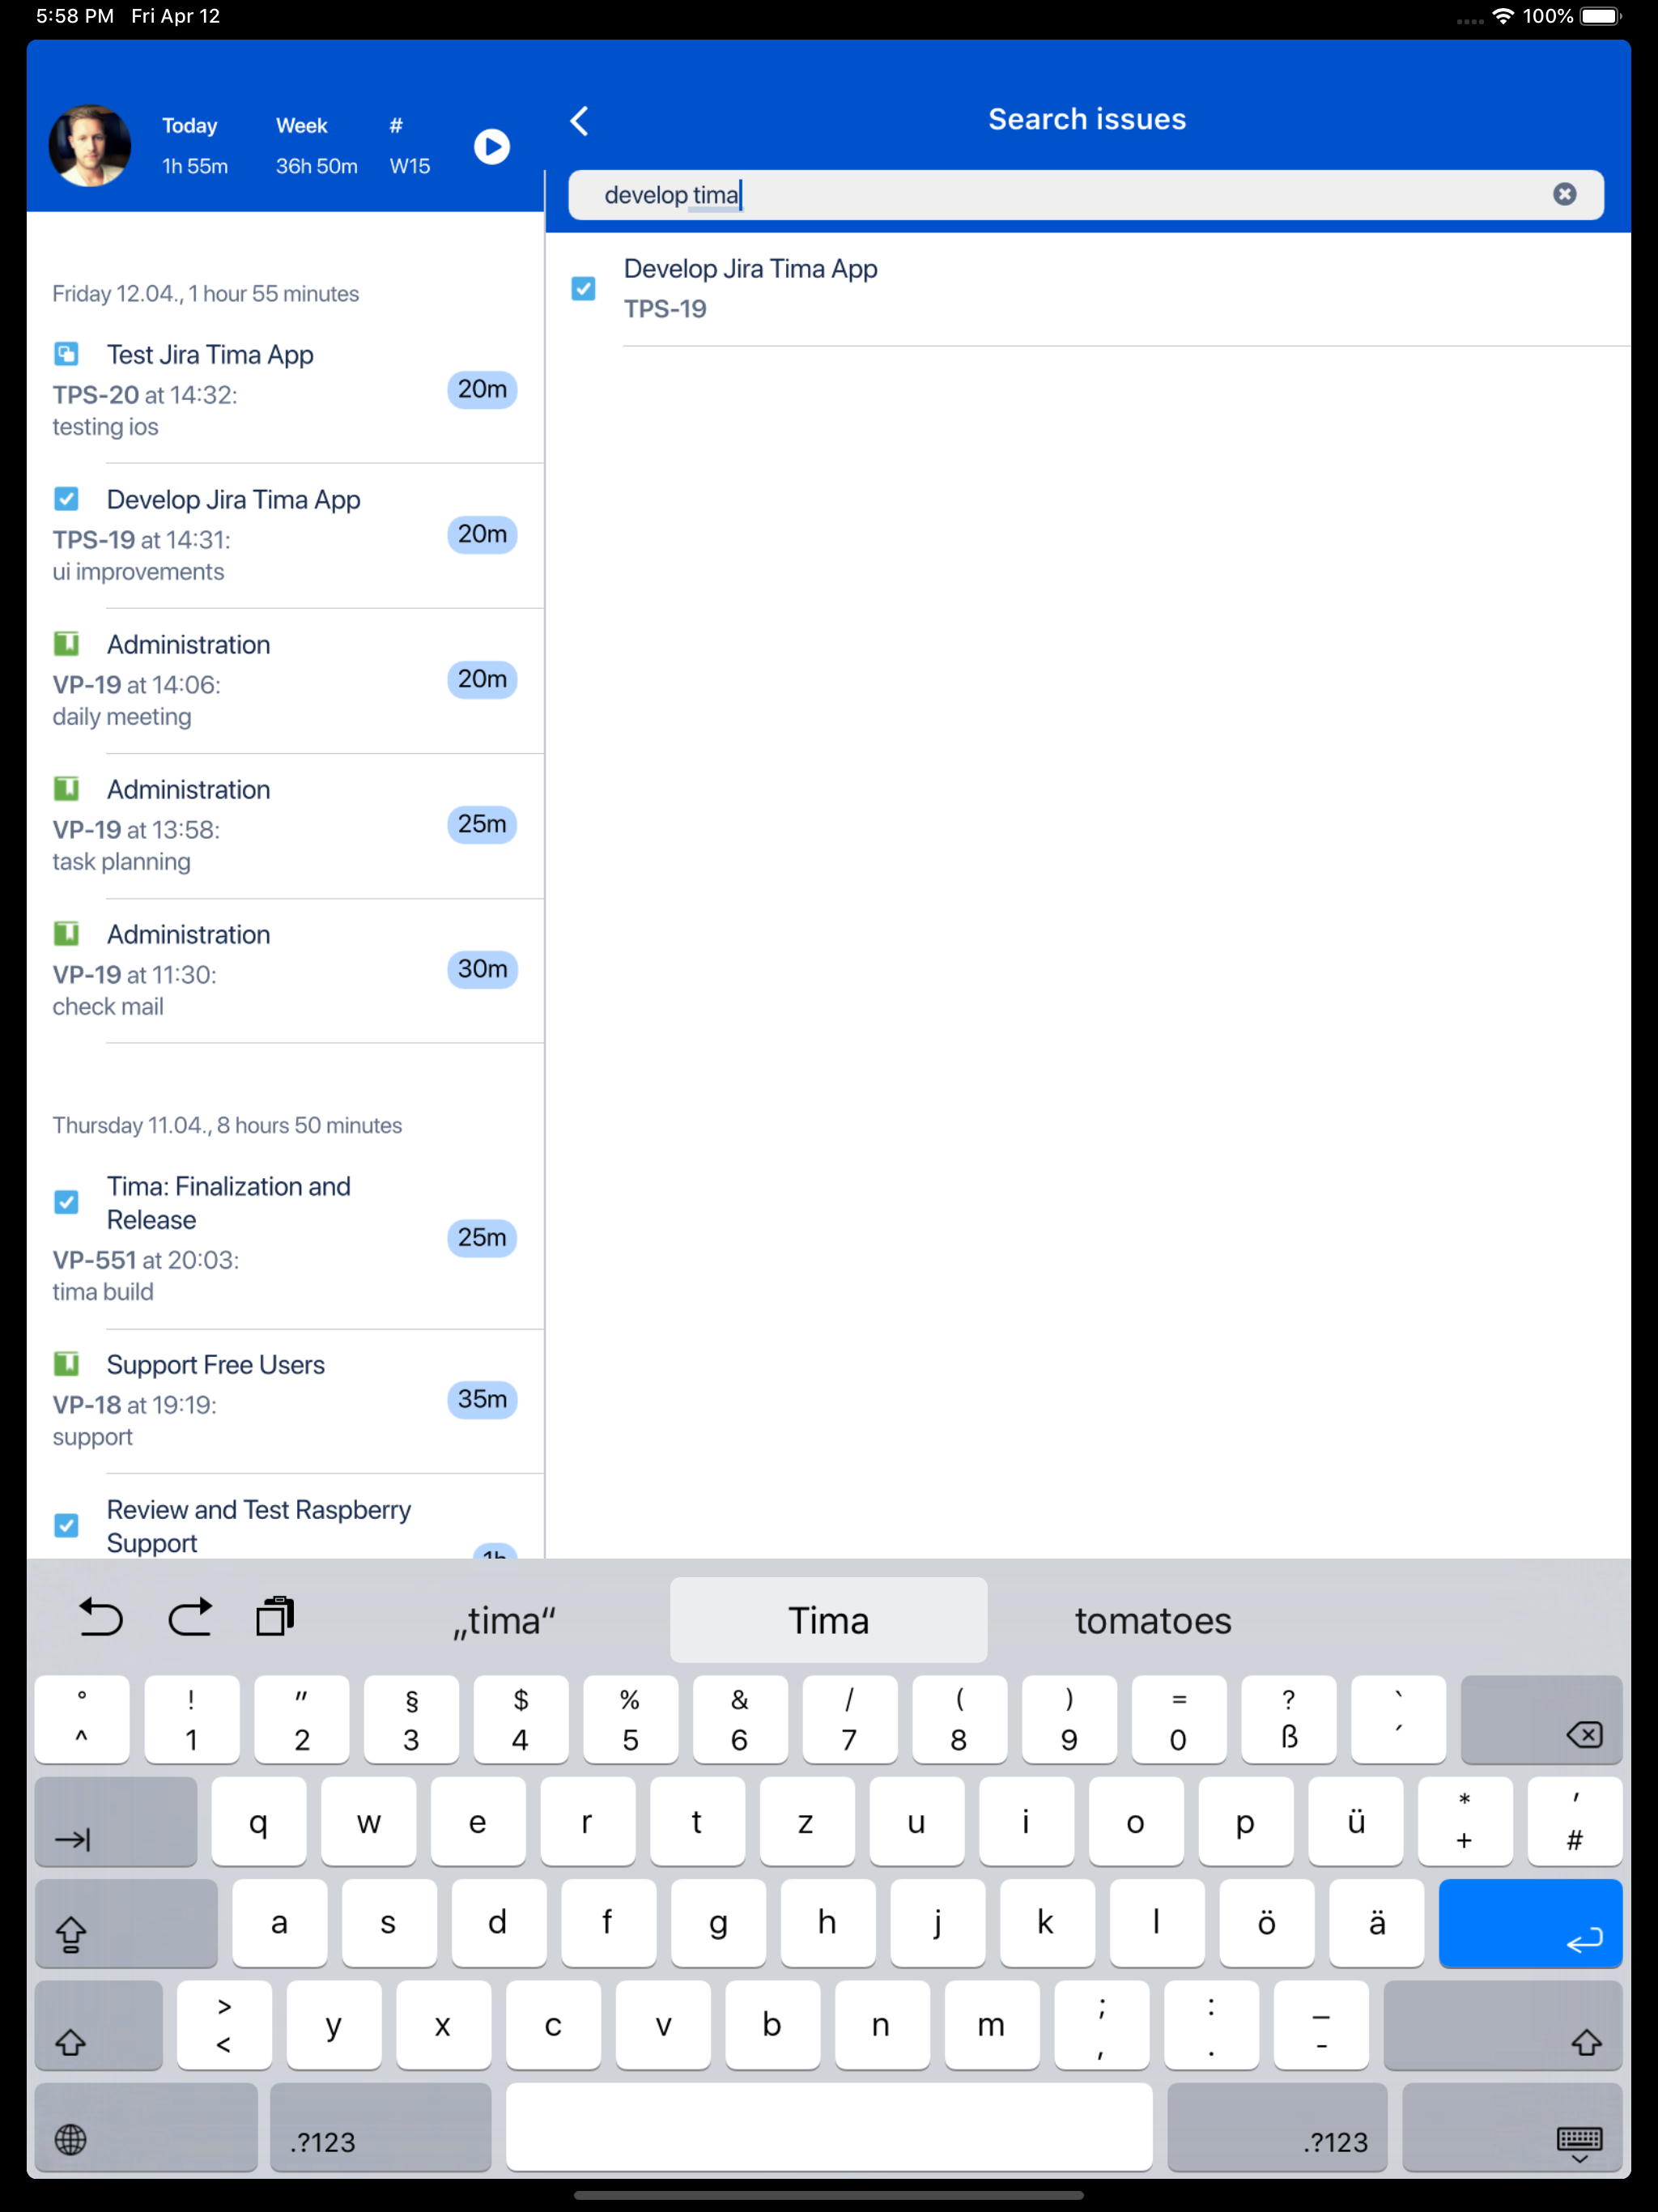Viewport: 1658px width, 2212px height.
Task: Tap the keyboard backspace key
Action: tap(1541, 1720)
